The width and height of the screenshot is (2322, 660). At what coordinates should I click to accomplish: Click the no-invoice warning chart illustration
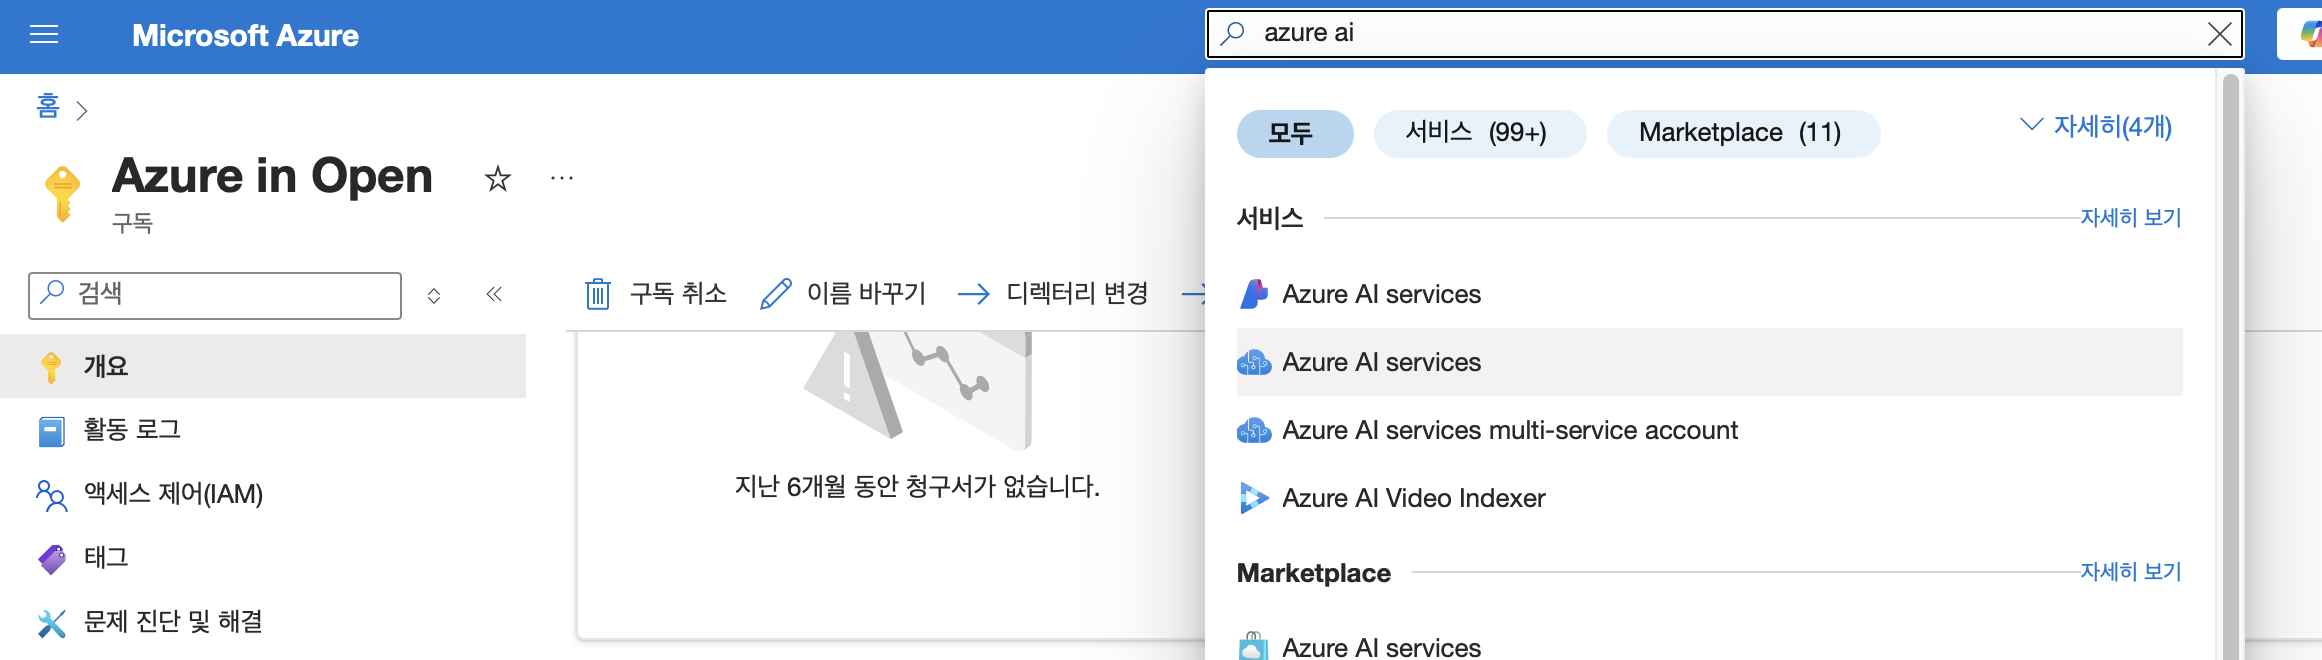tap(917, 392)
